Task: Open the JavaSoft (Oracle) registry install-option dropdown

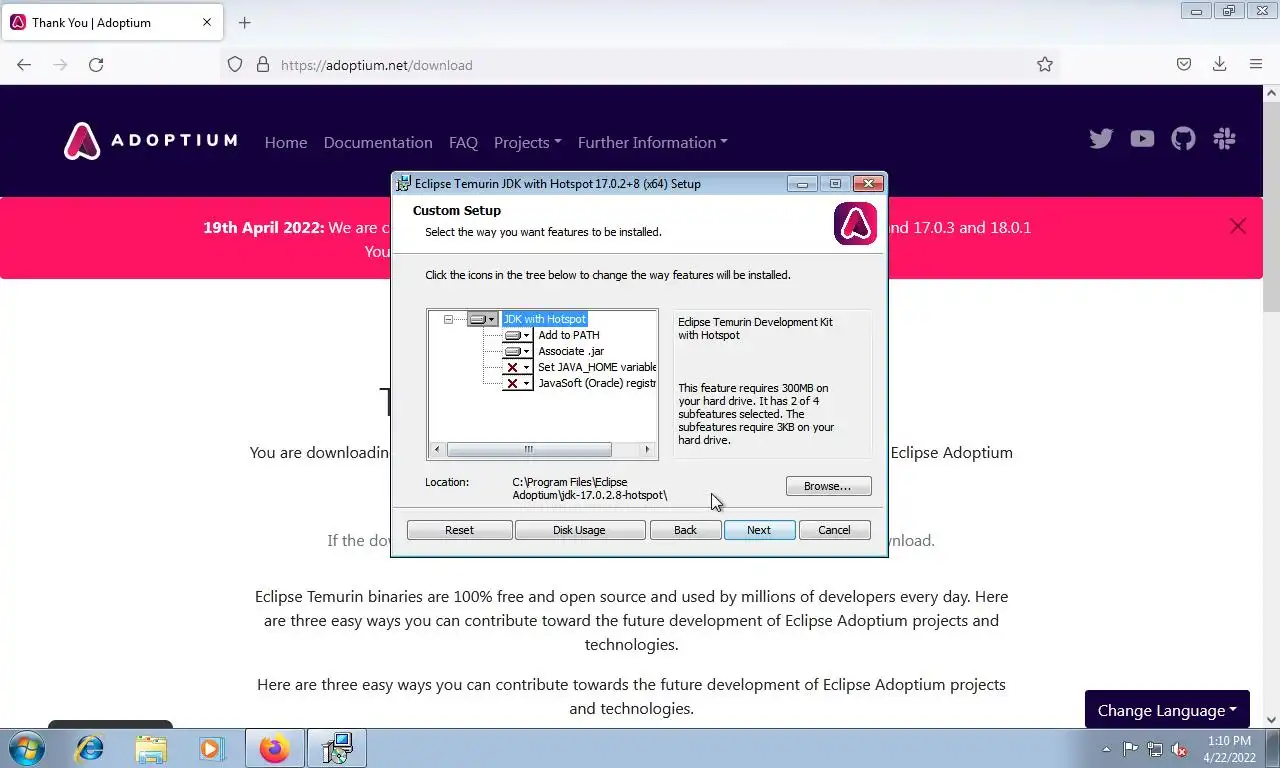Action: [x=517, y=383]
